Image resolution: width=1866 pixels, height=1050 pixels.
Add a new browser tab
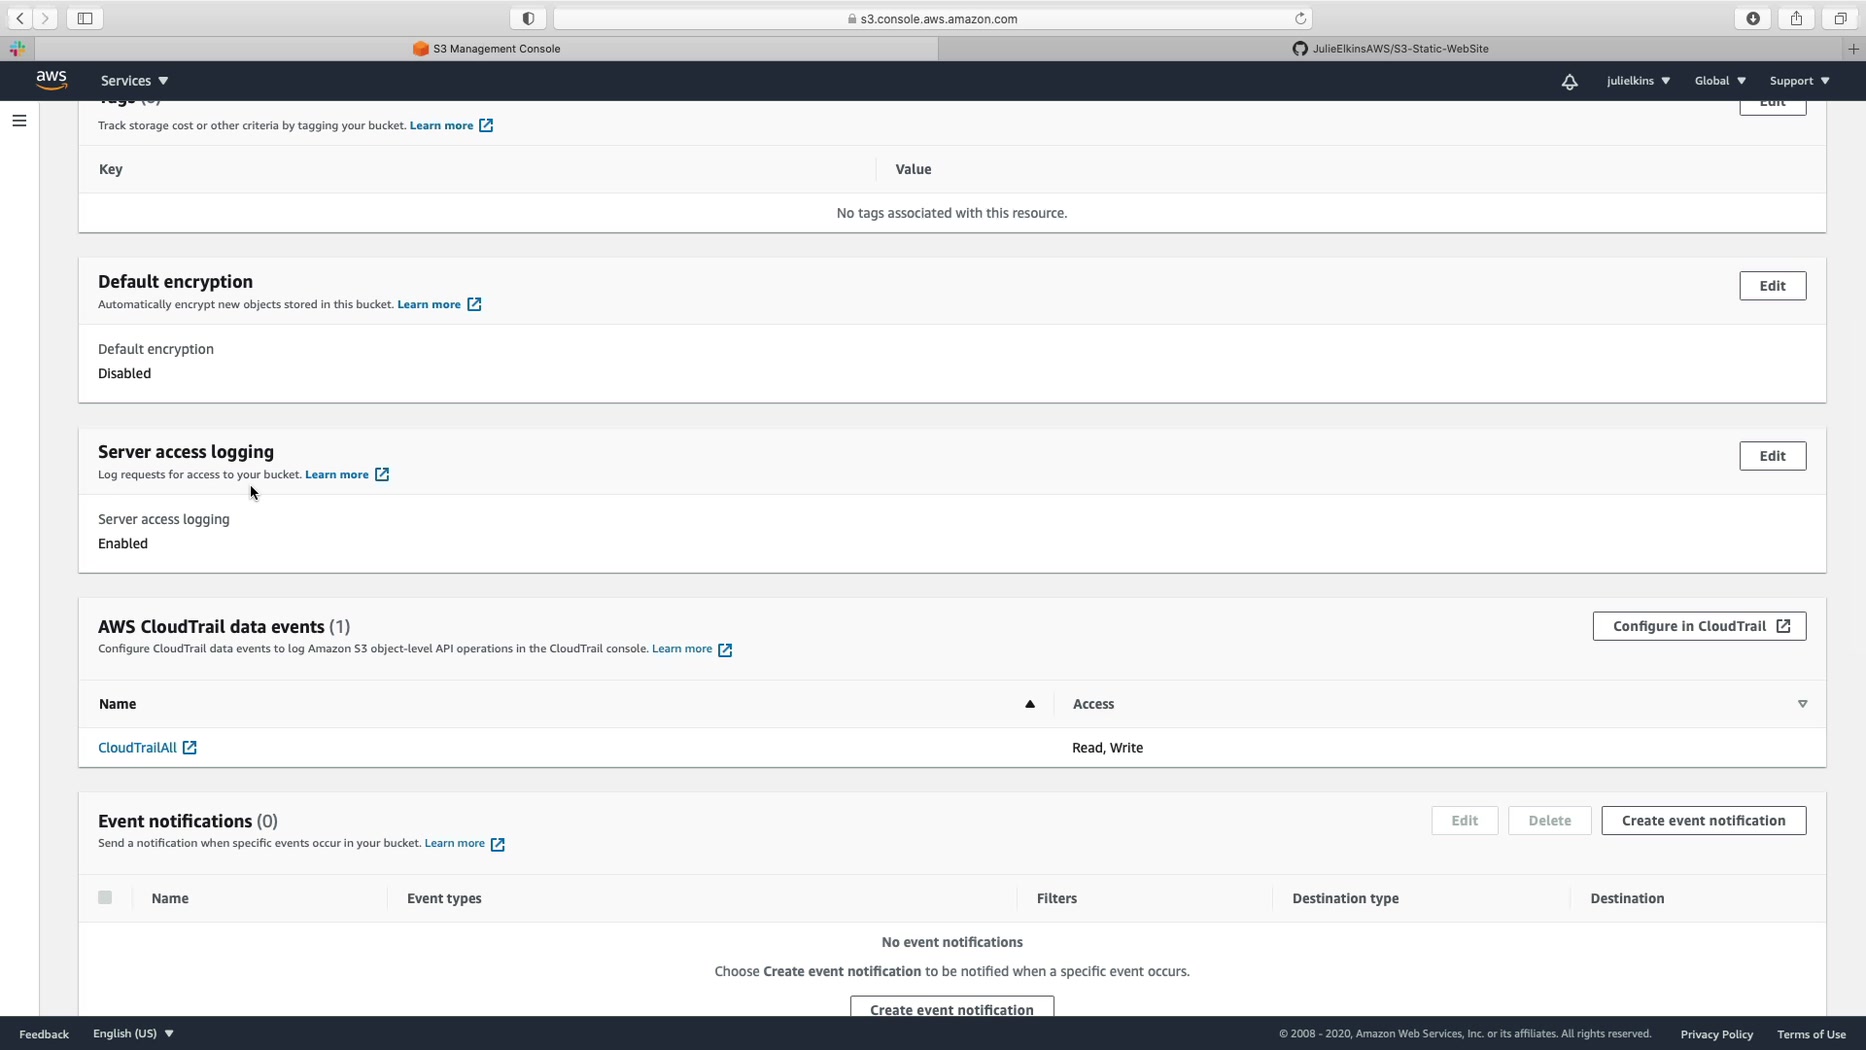pos(1853,48)
